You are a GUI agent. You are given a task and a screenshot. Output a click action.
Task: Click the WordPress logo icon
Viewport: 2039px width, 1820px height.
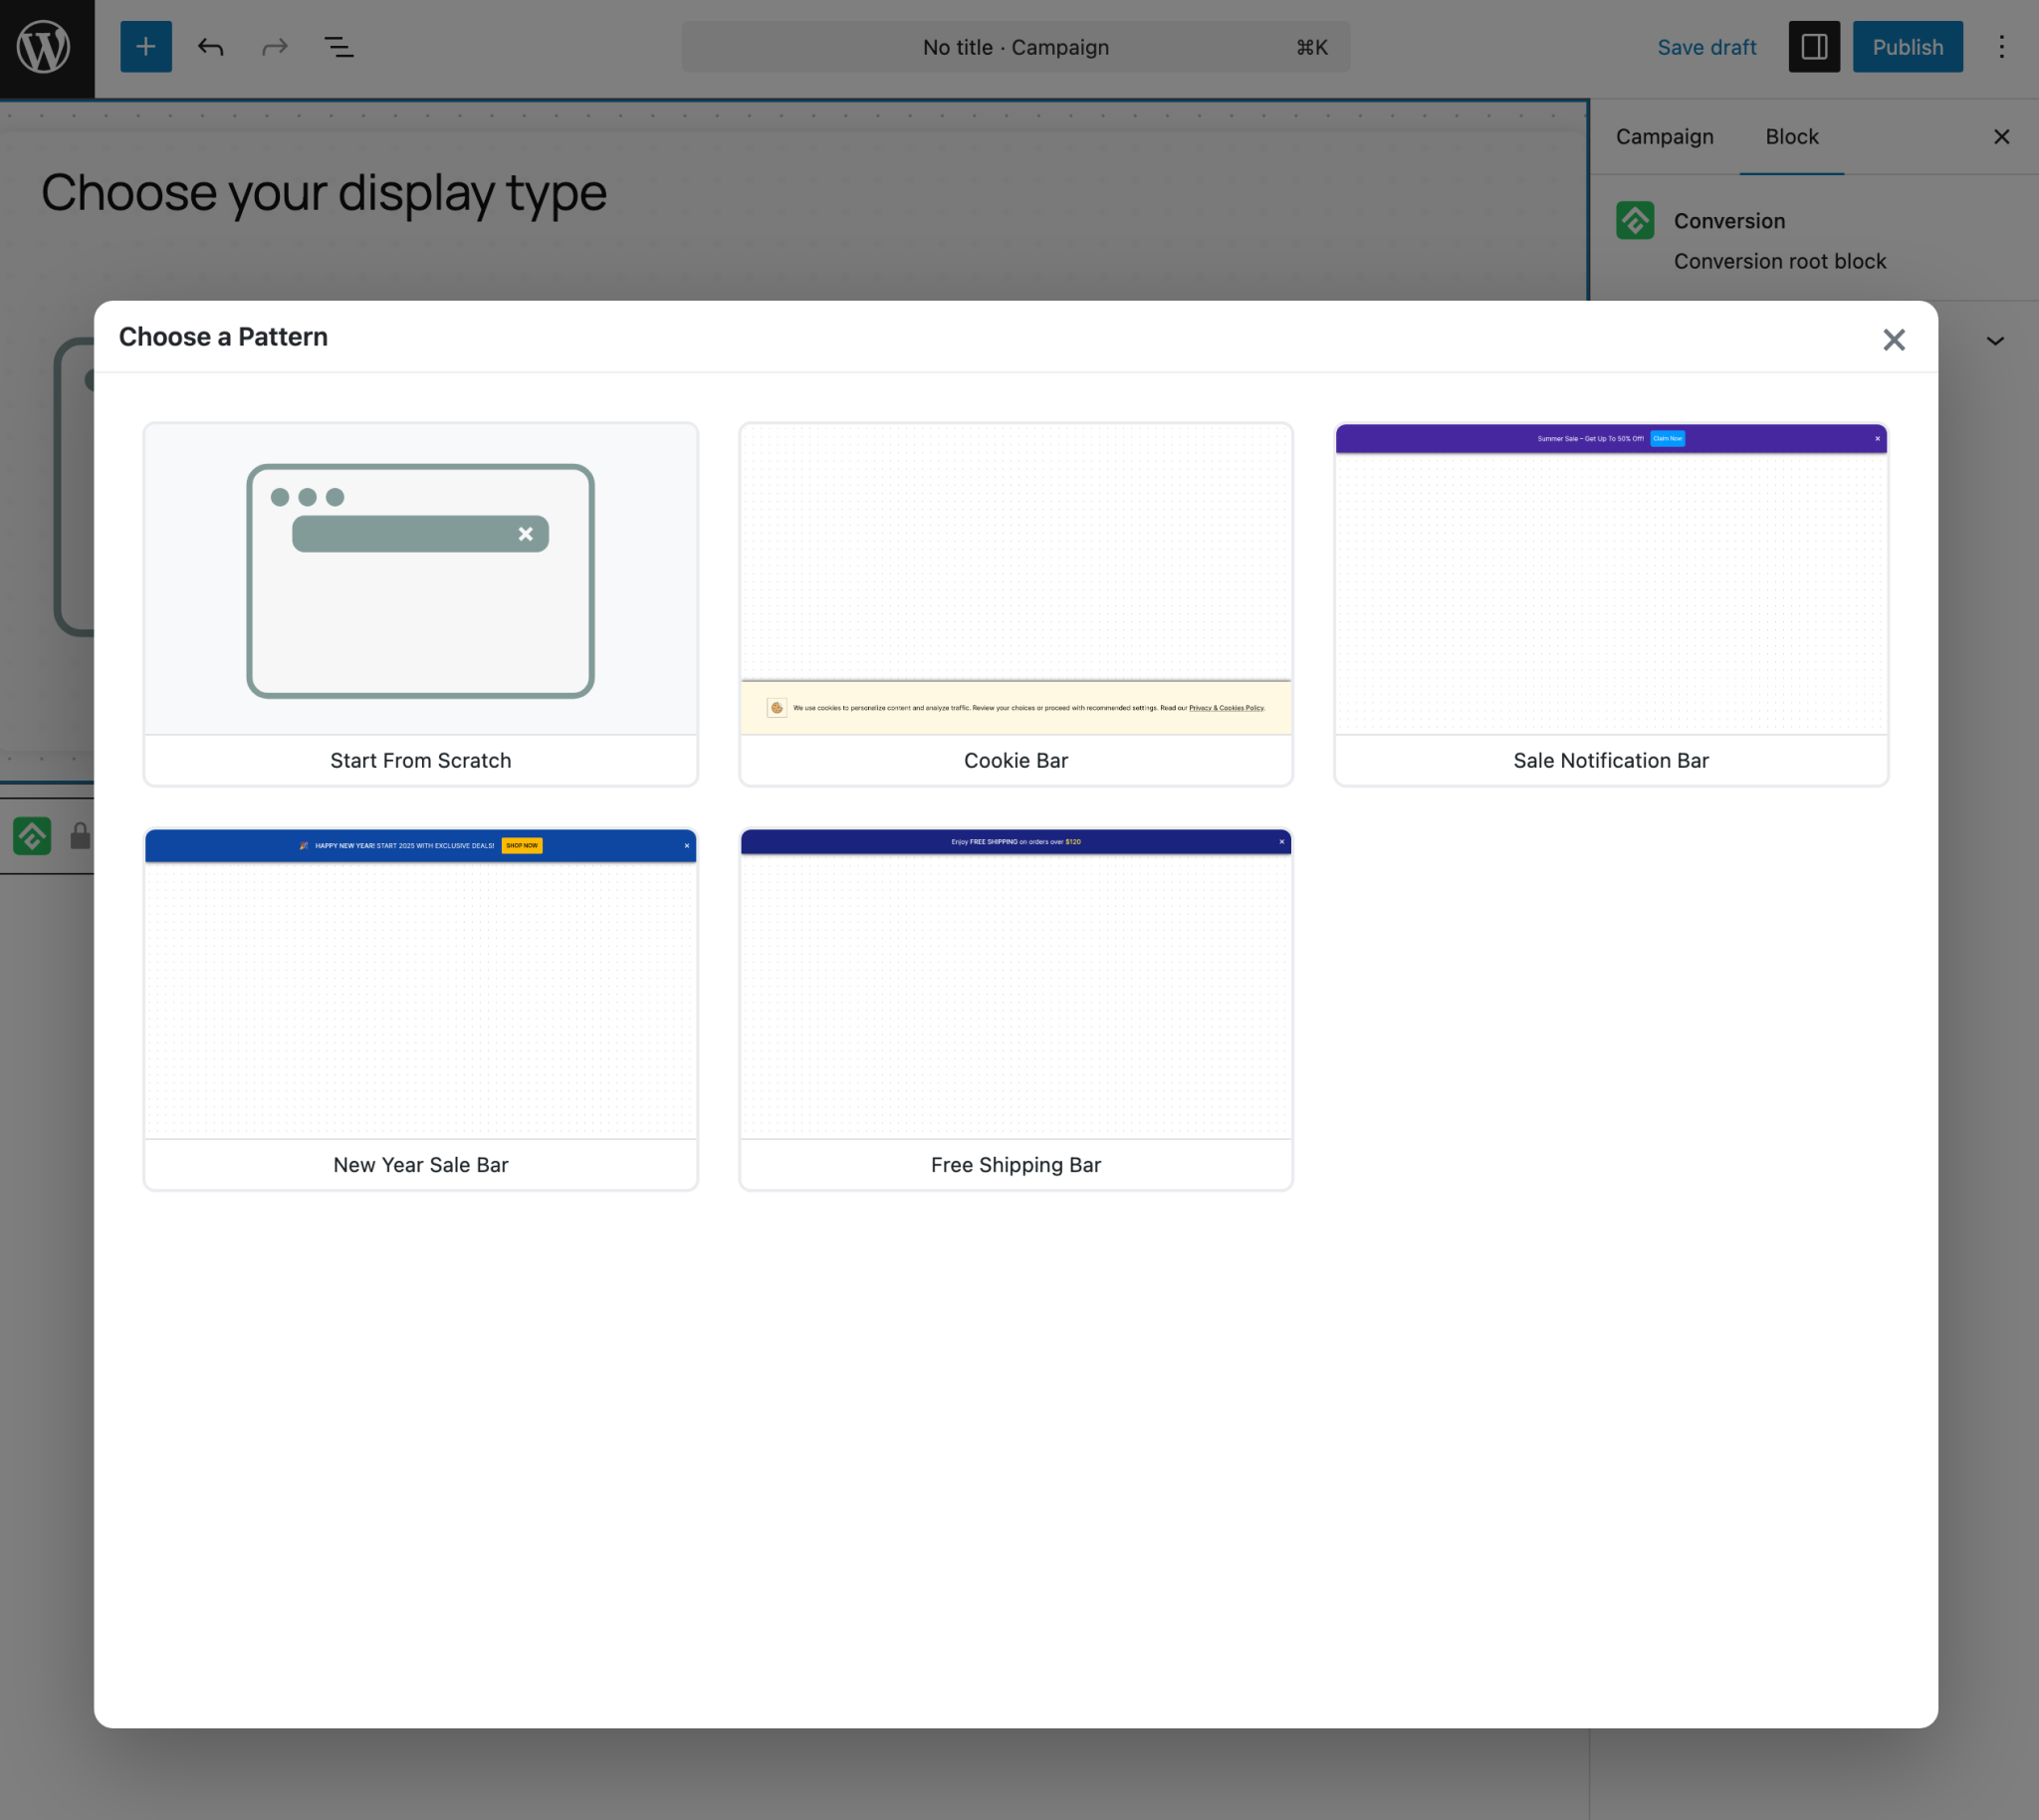pos(45,47)
